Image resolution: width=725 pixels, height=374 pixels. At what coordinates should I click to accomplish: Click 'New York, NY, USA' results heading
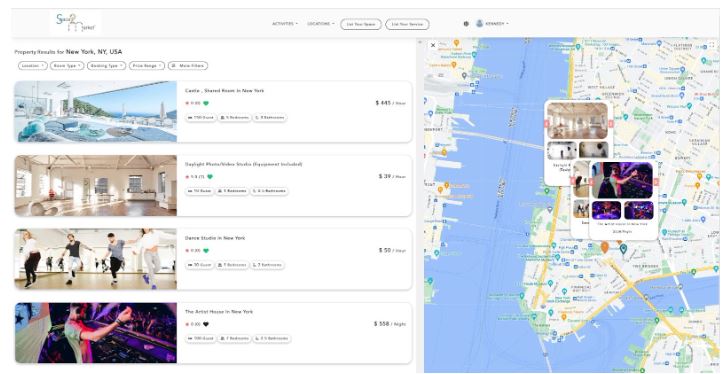94,52
